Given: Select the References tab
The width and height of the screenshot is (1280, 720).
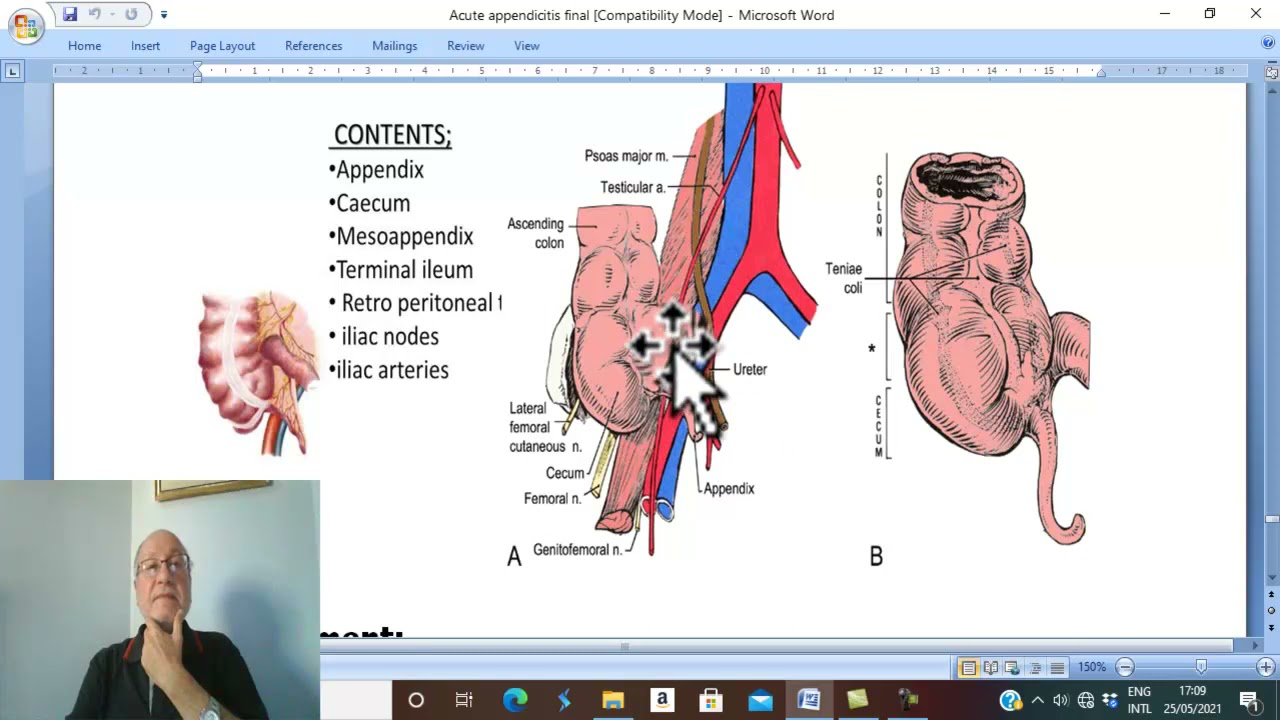Looking at the screenshot, I should coord(313,46).
